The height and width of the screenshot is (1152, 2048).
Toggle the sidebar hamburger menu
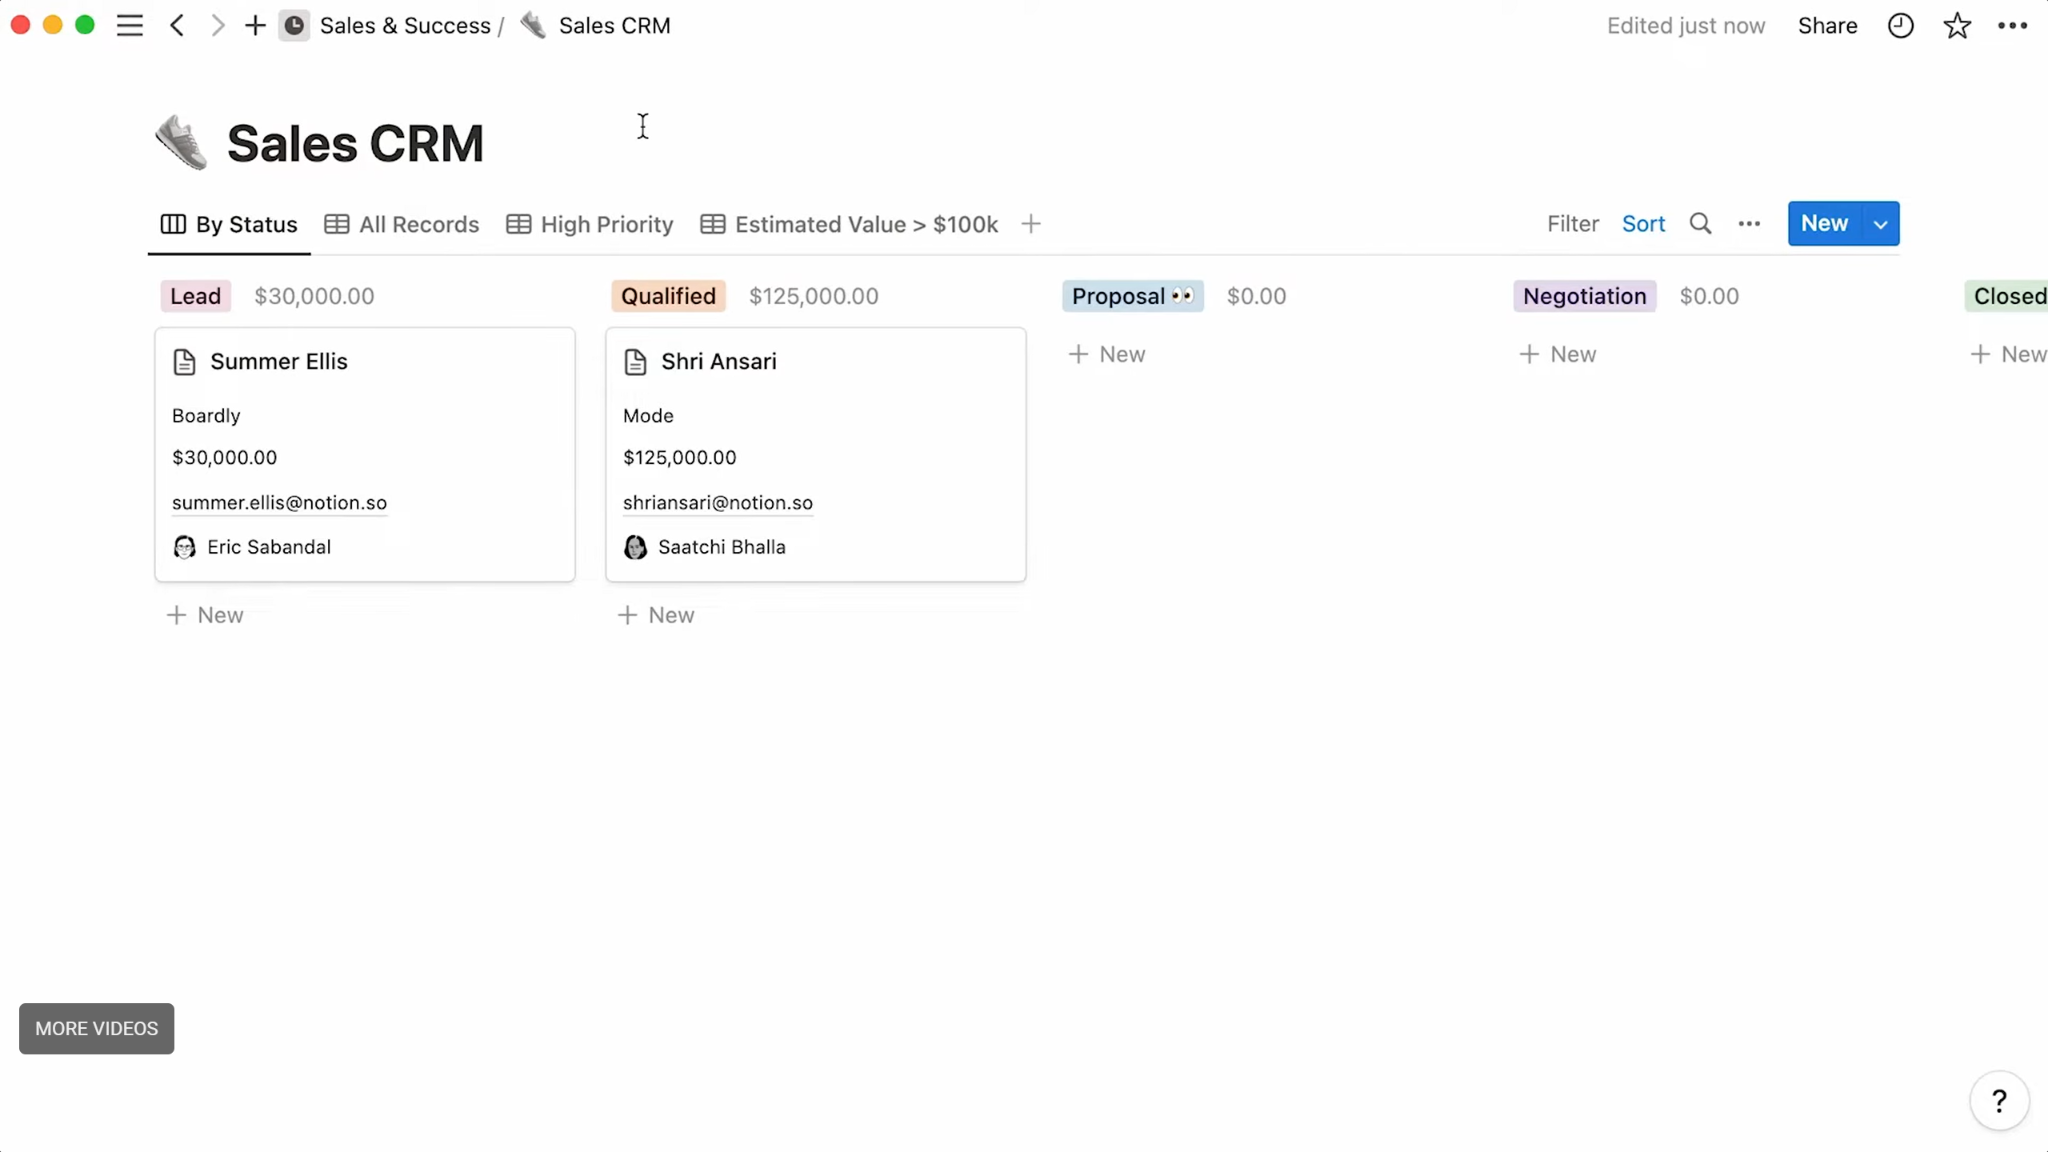click(x=130, y=26)
